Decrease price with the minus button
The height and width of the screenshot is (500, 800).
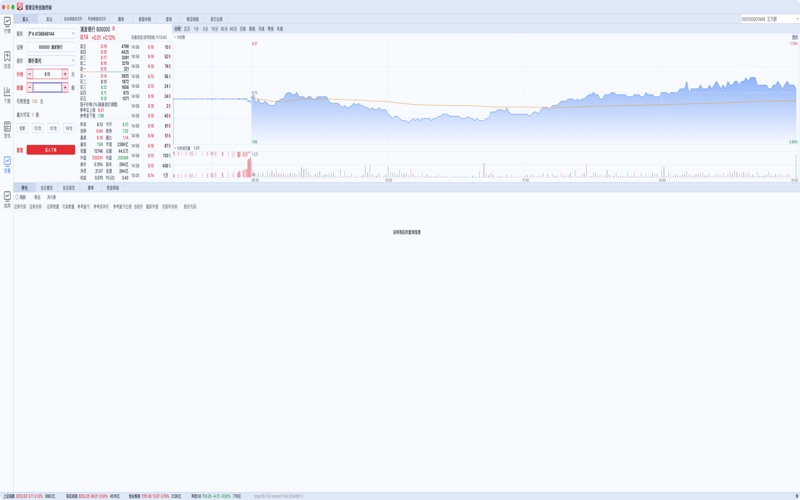(x=30, y=74)
